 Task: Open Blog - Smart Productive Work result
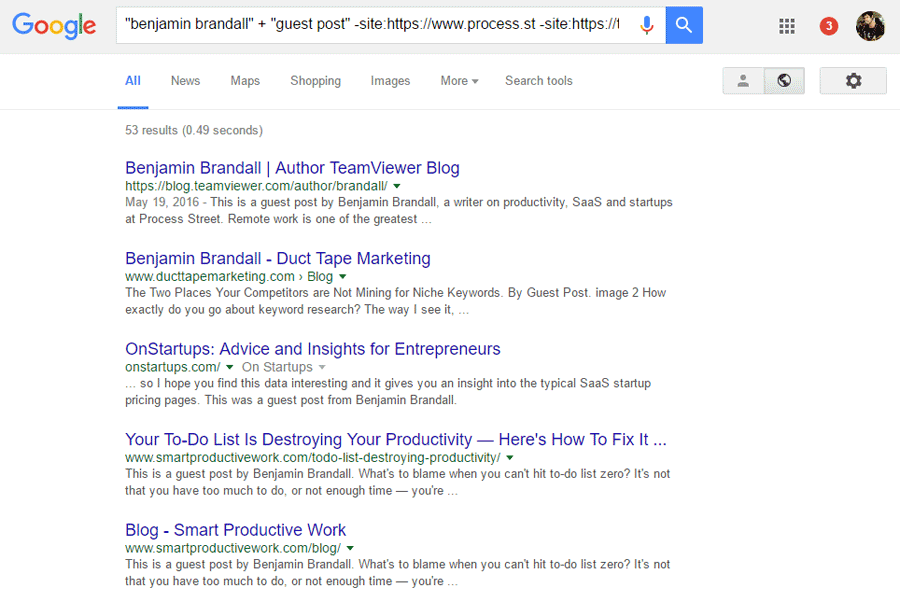(x=235, y=530)
